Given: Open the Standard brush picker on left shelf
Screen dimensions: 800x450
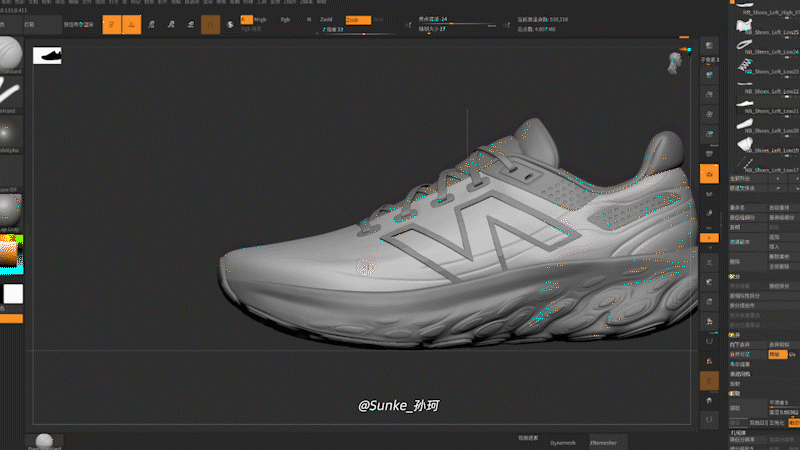Looking at the screenshot, I should pyautogui.click(x=11, y=55).
